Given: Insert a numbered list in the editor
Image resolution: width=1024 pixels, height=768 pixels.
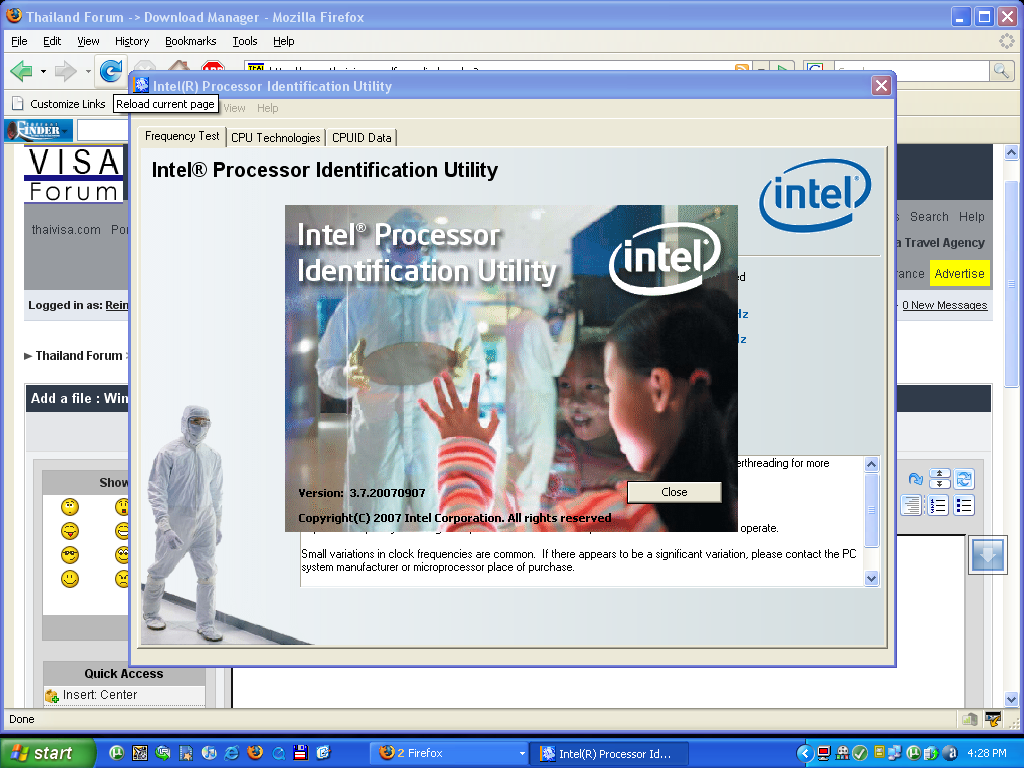Looking at the screenshot, I should coord(938,505).
